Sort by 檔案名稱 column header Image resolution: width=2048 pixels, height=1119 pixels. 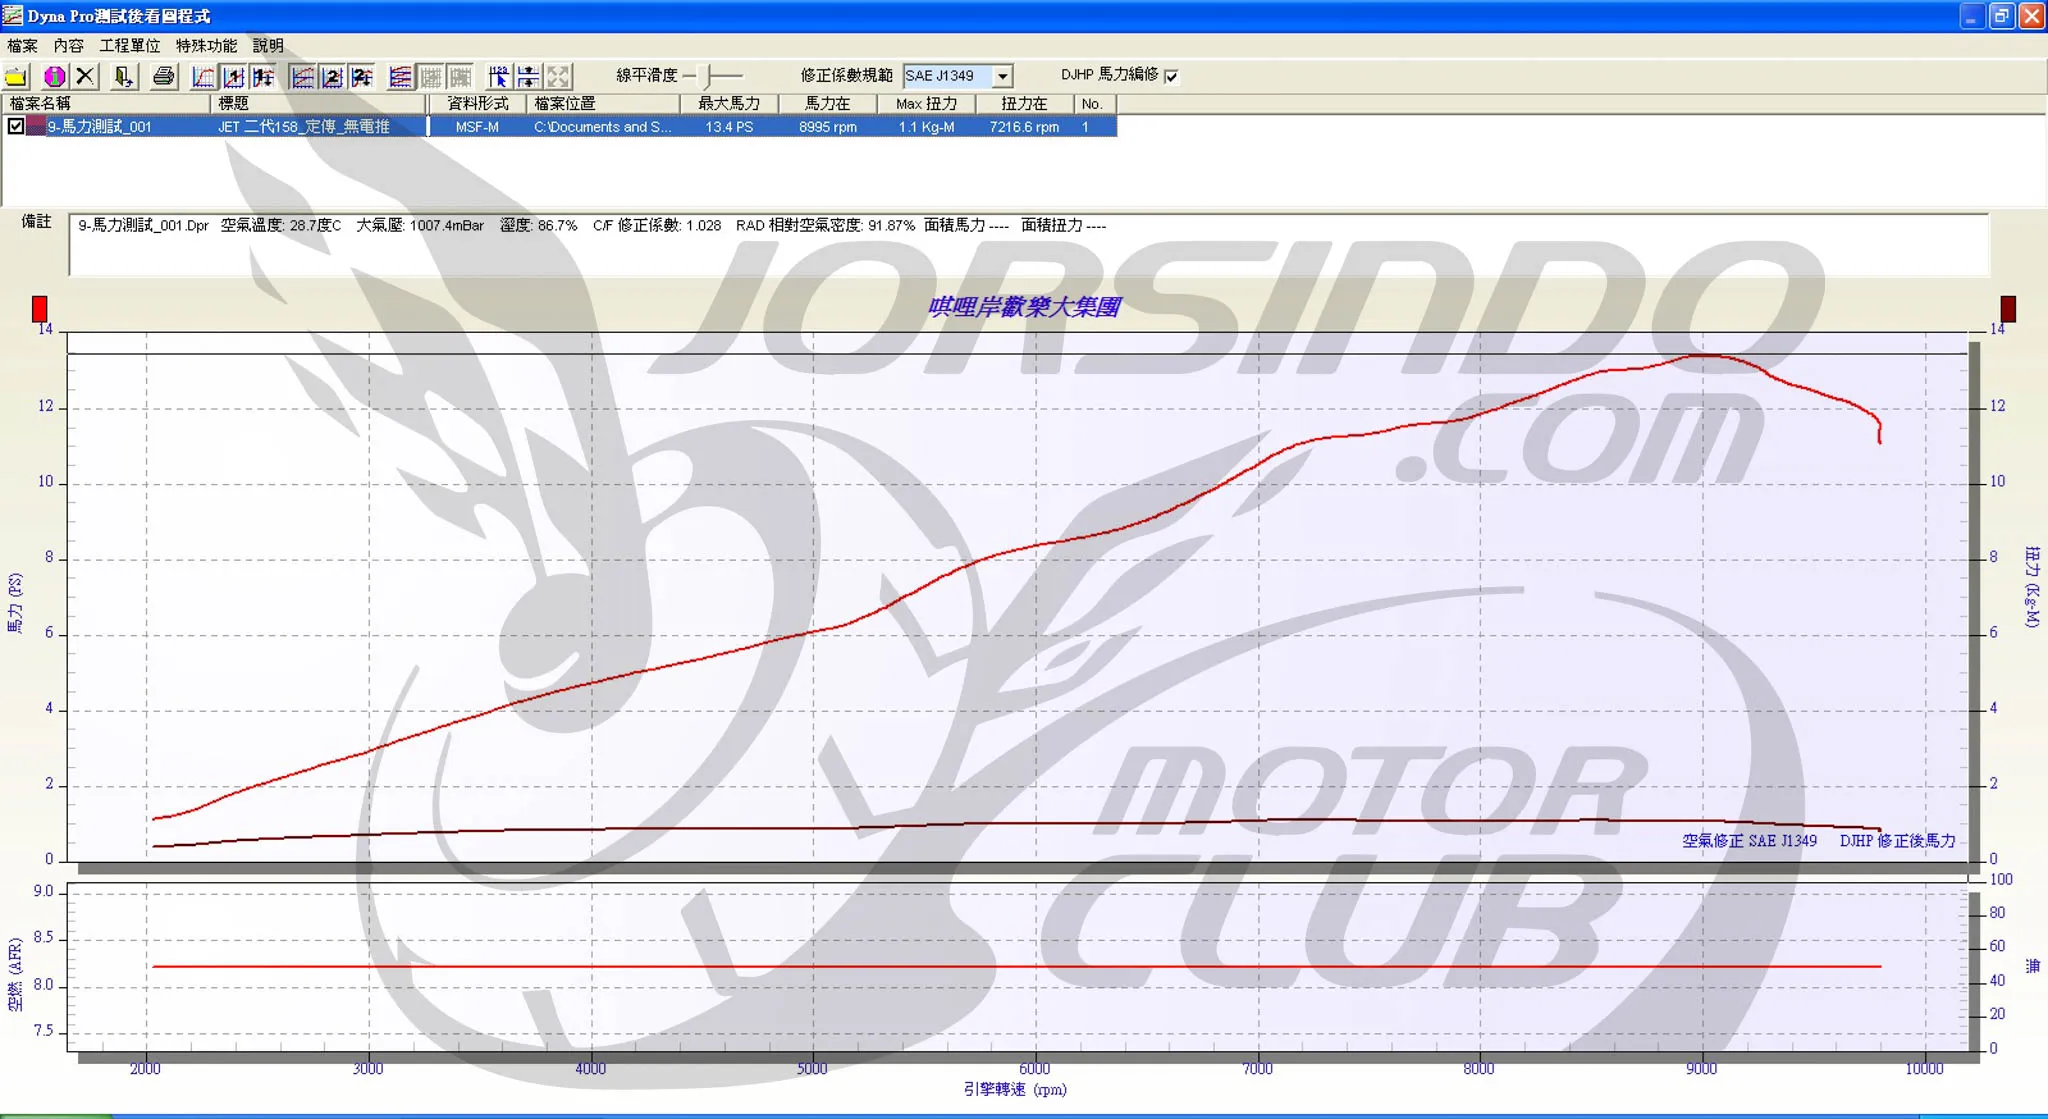pyautogui.click(x=106, y=104)
